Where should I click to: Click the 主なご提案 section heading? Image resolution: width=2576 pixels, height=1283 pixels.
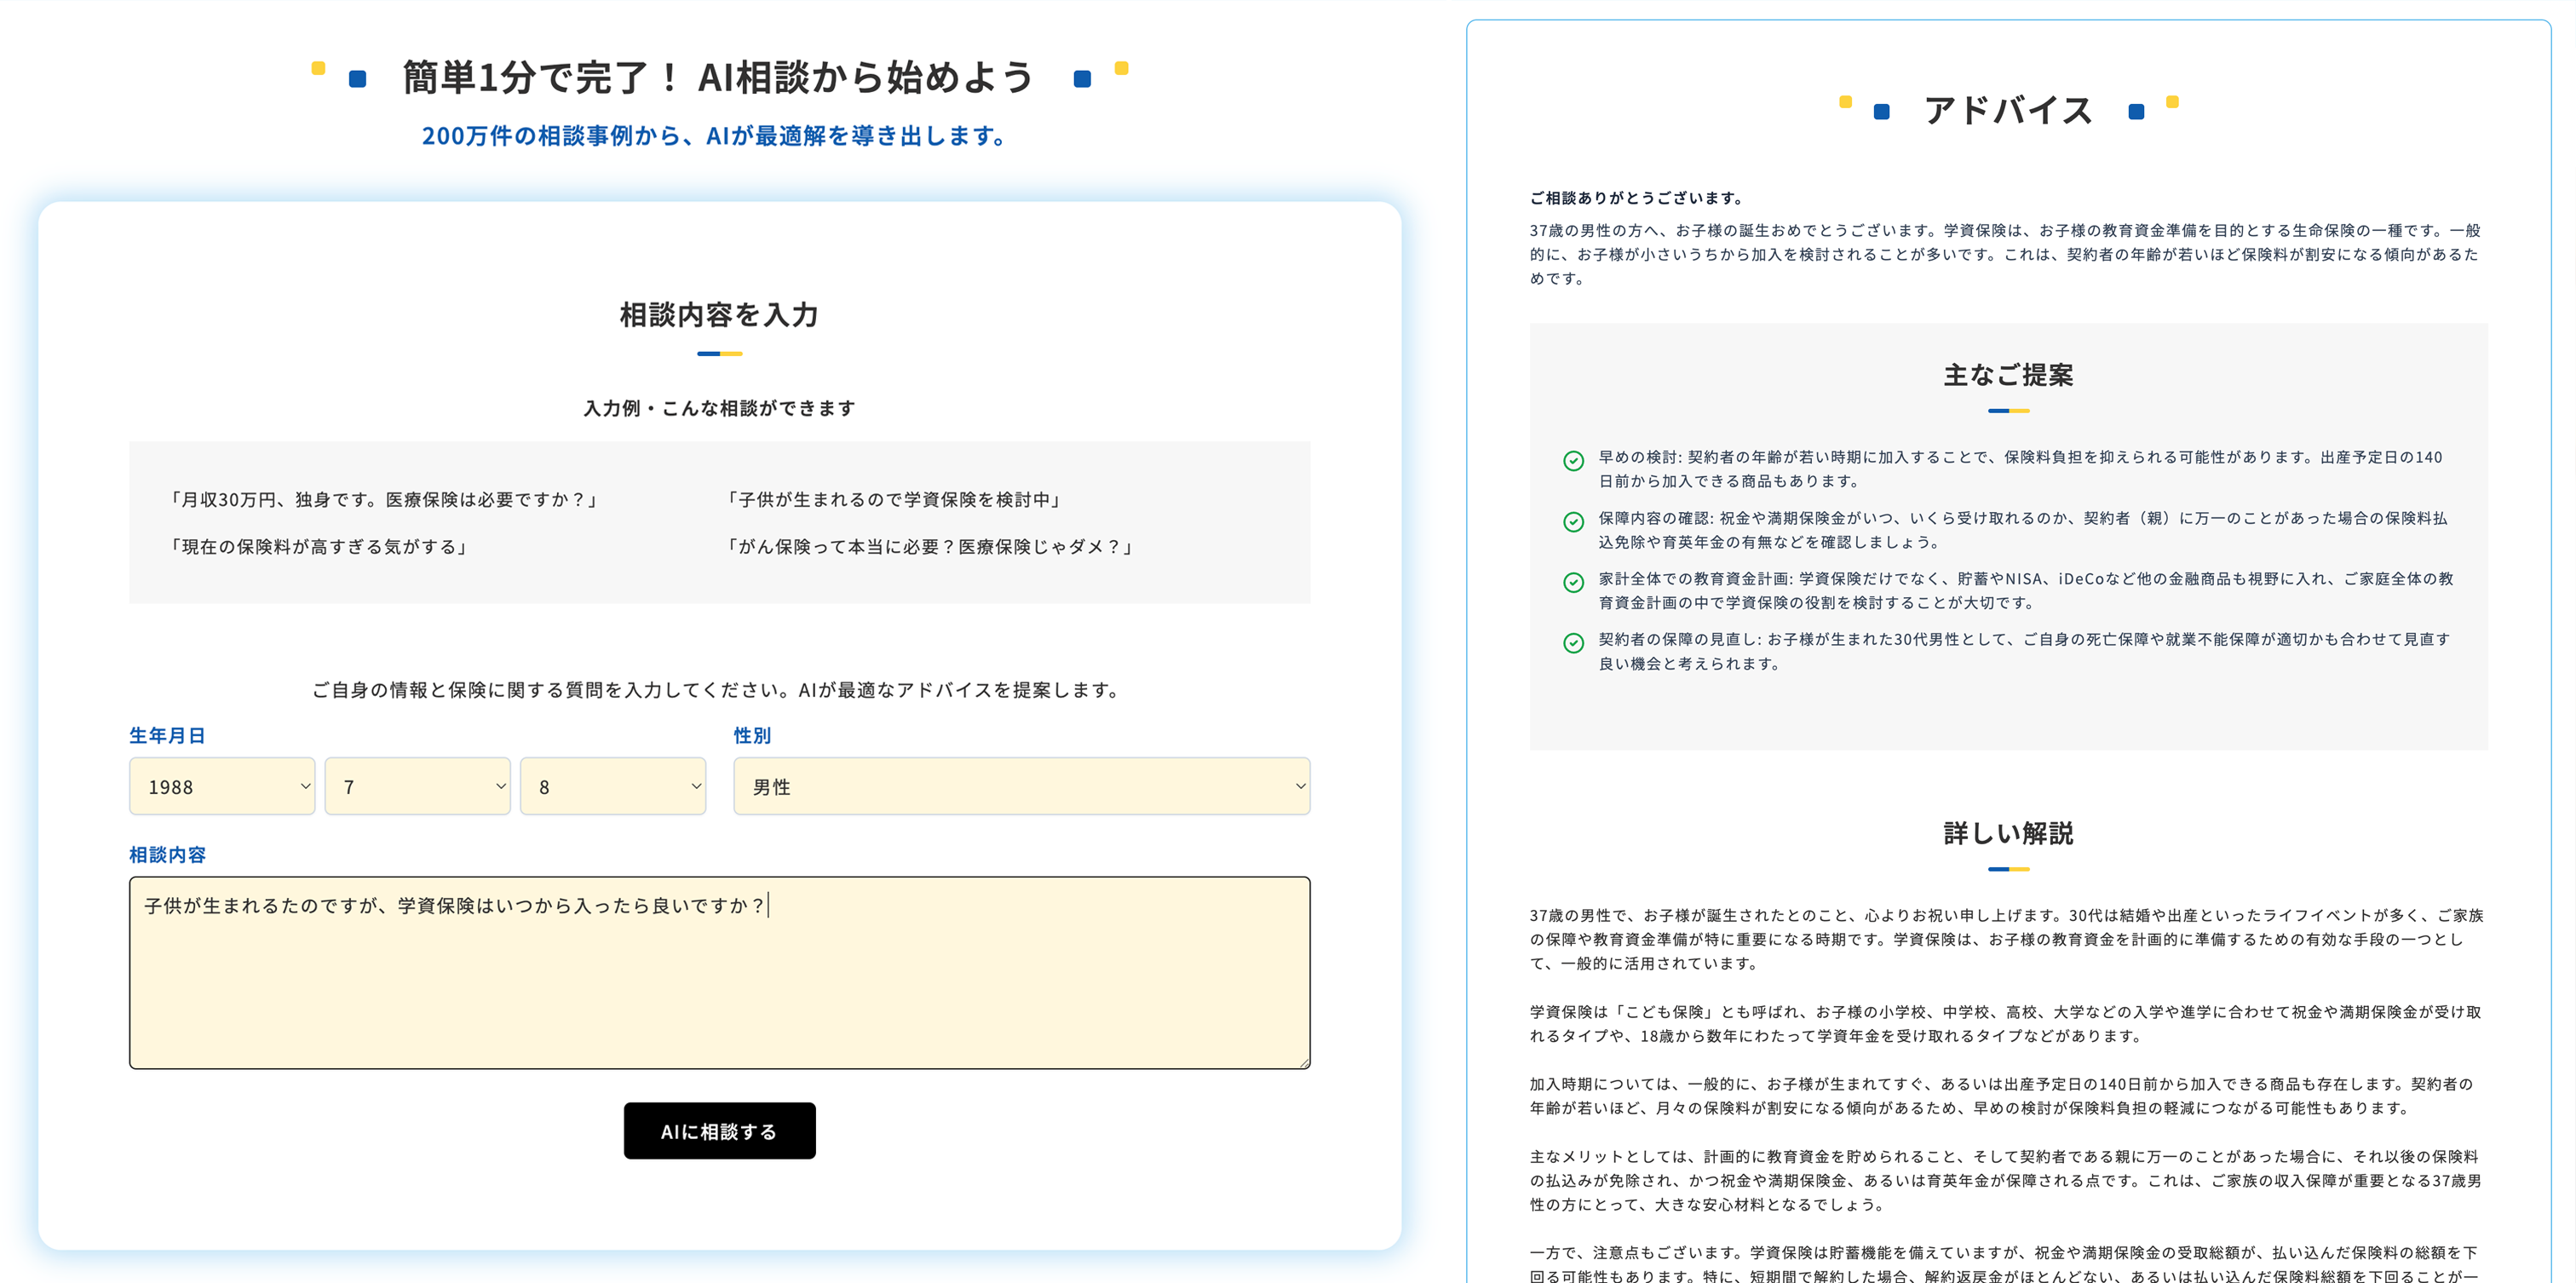pyautogui.click(x=2008, y=375)
